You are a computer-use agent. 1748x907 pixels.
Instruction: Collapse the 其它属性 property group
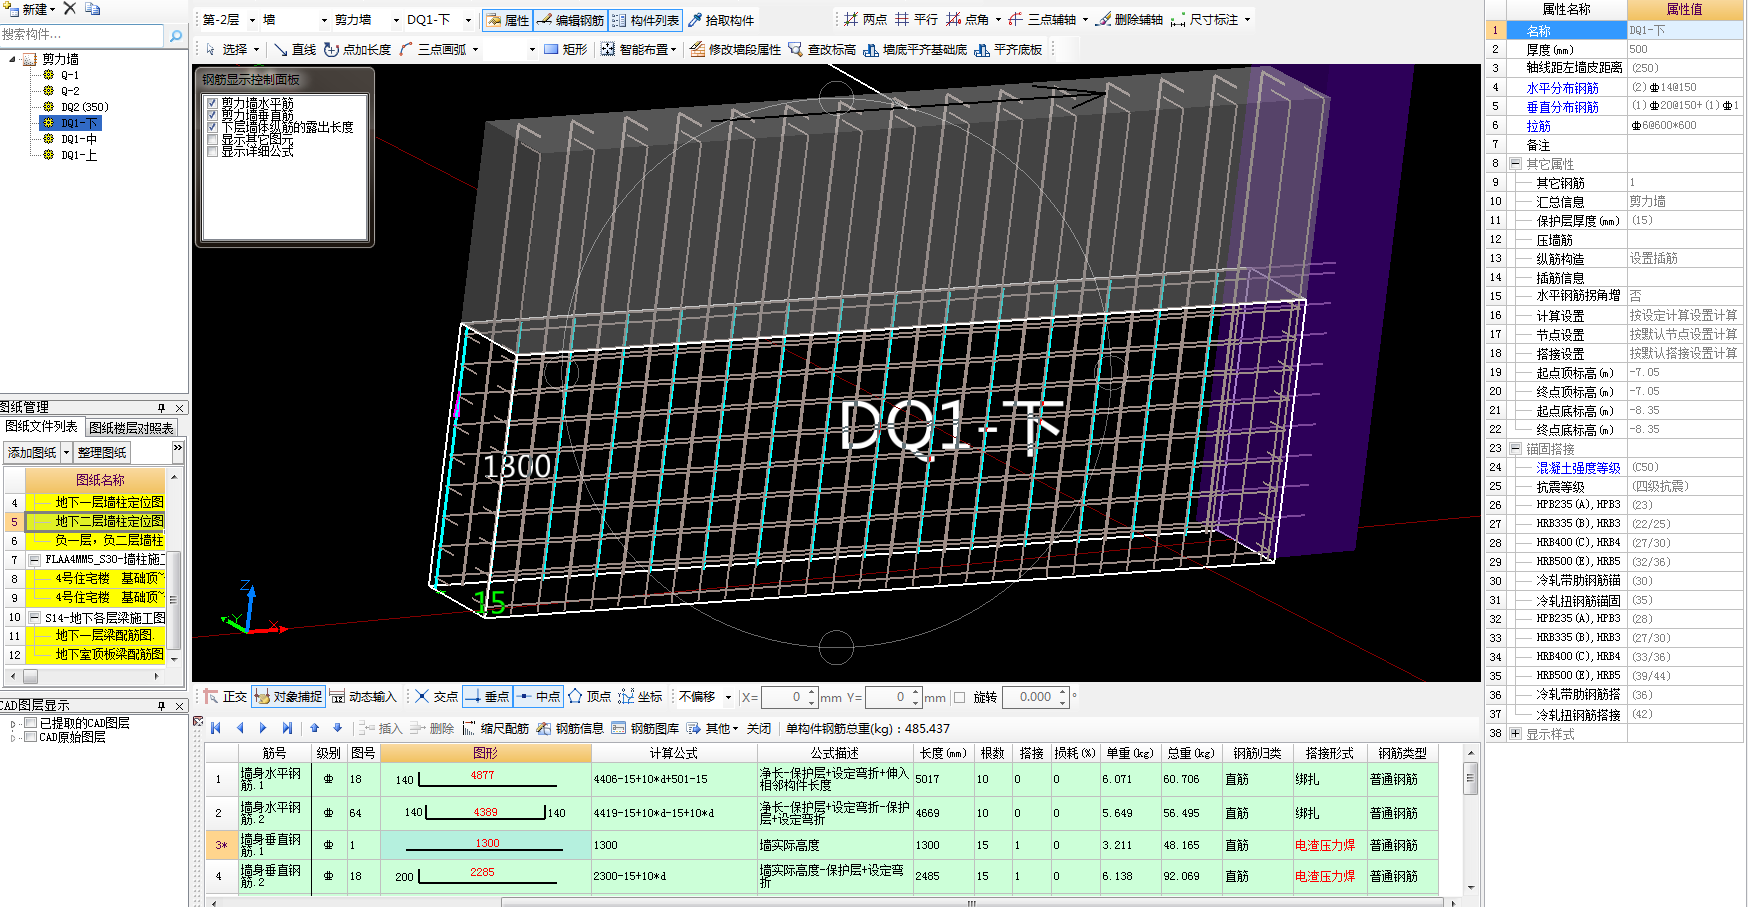tap(1515, 164)
